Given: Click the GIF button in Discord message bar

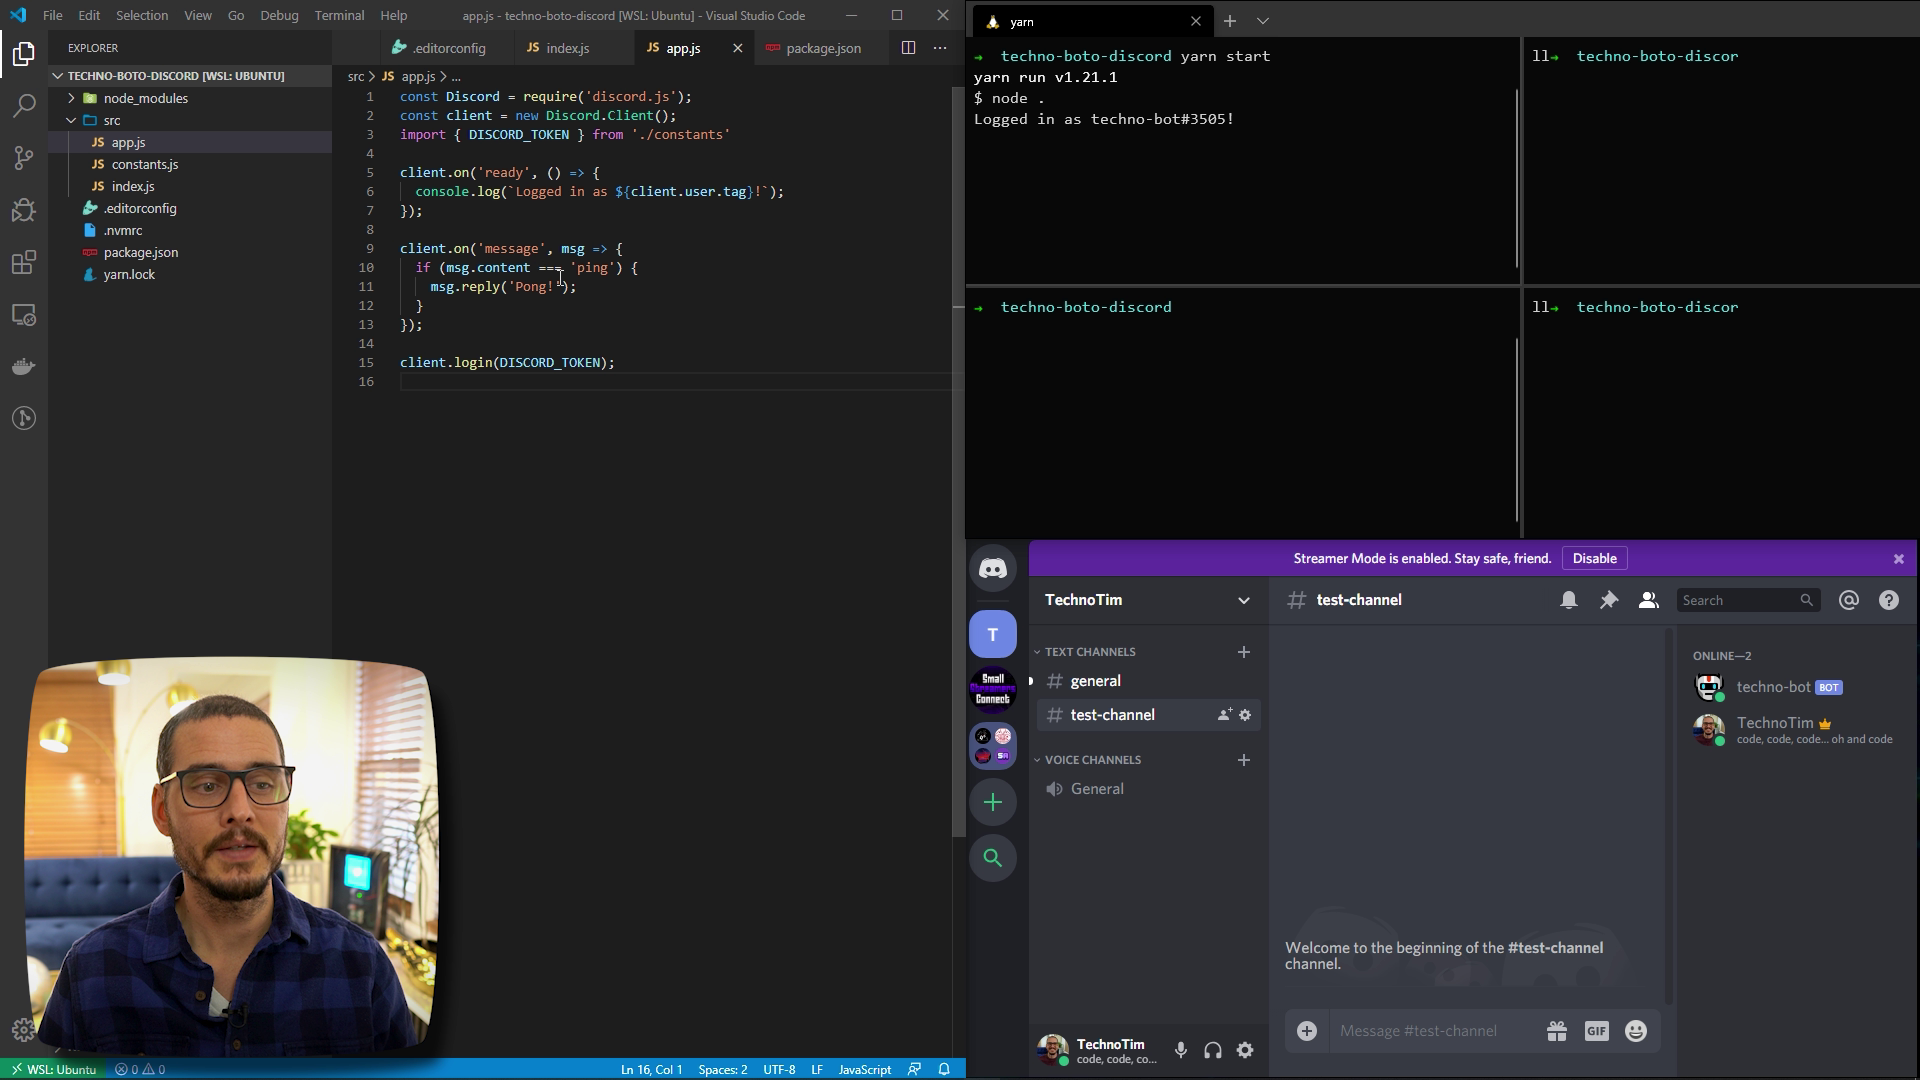Looking at the screenshot, I should 1597,1030.
